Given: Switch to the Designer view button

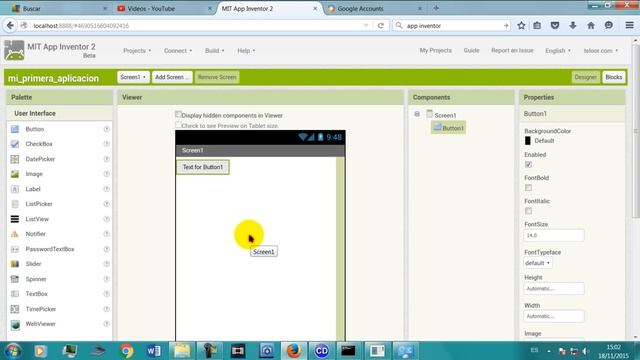Looking at the screenshot, I should [586, 77].
